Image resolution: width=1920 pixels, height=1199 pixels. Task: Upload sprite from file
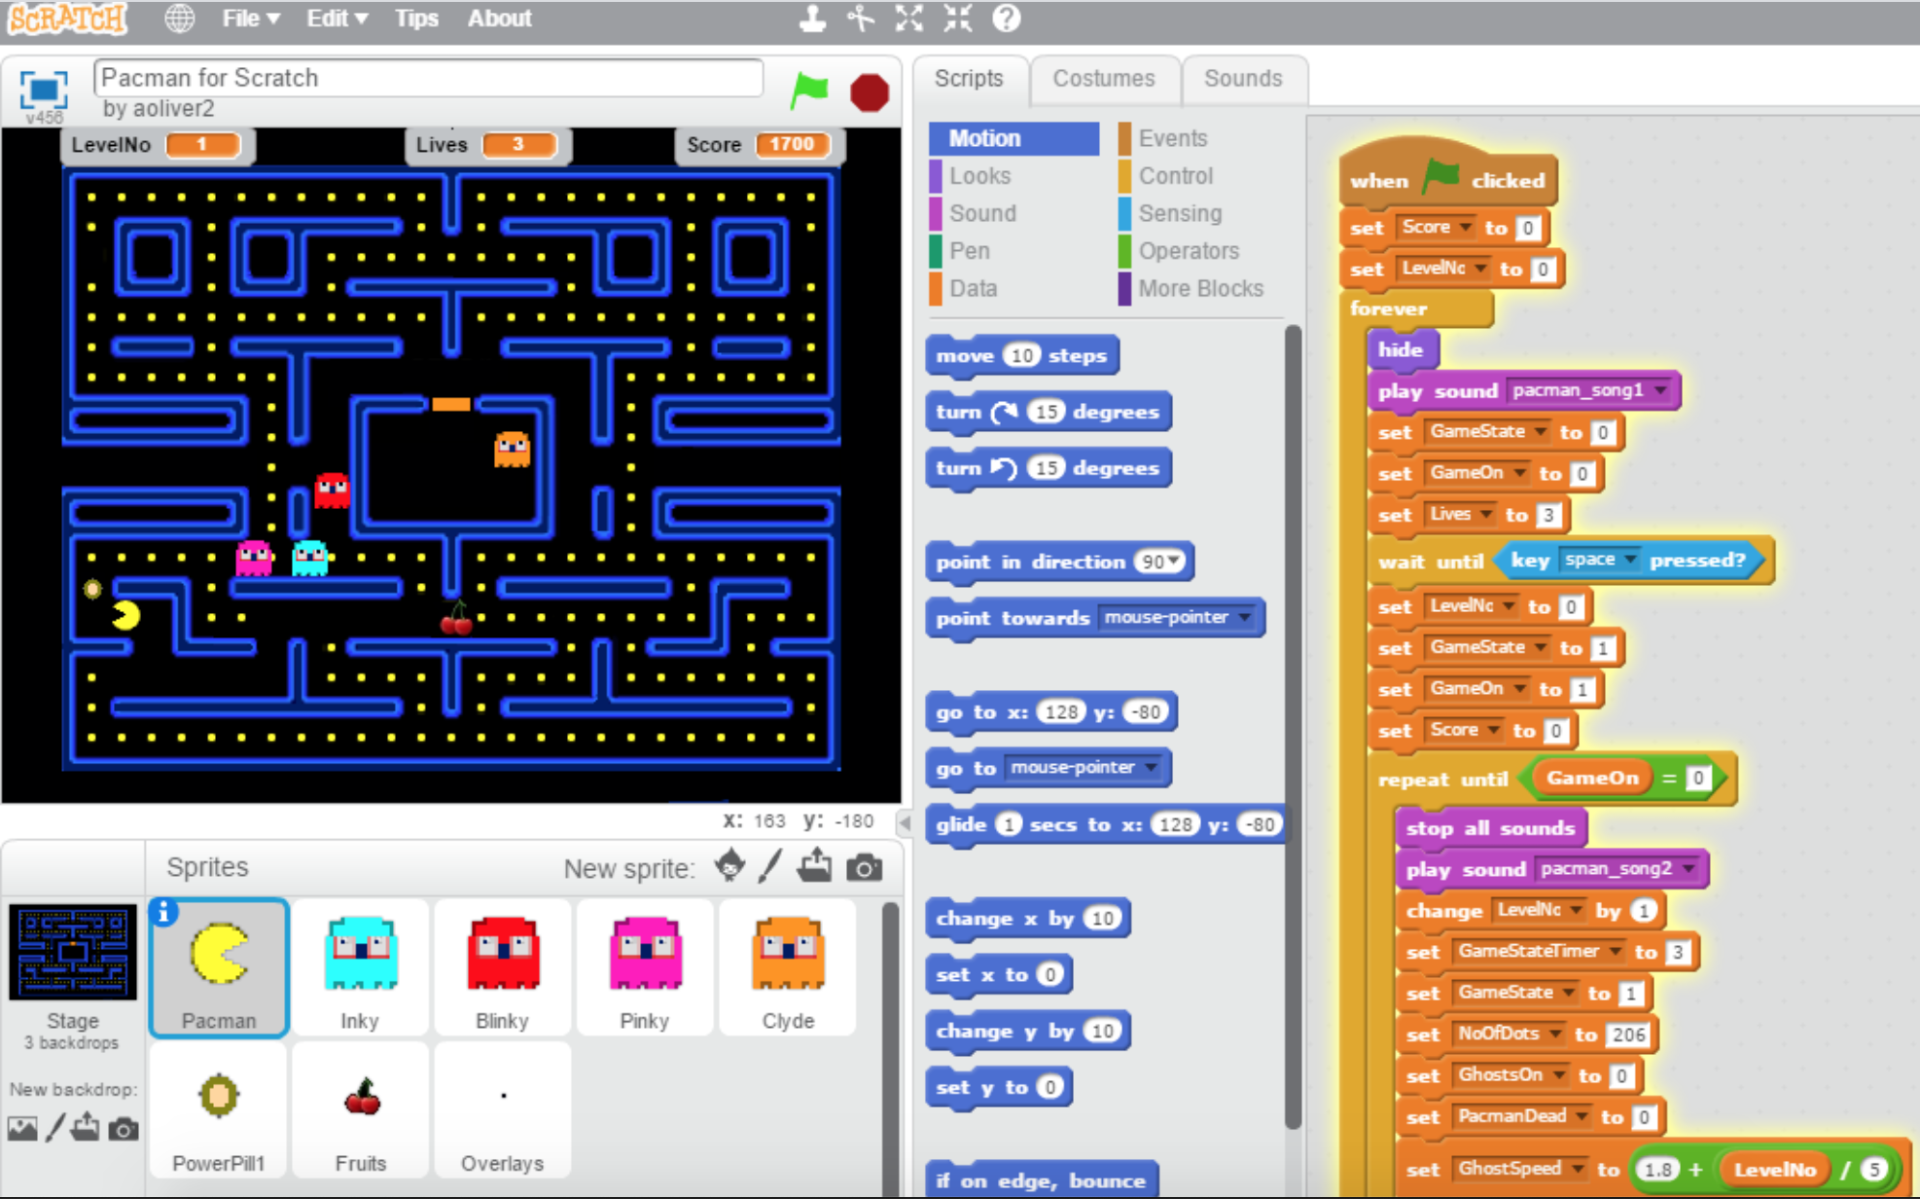[815, 866]
